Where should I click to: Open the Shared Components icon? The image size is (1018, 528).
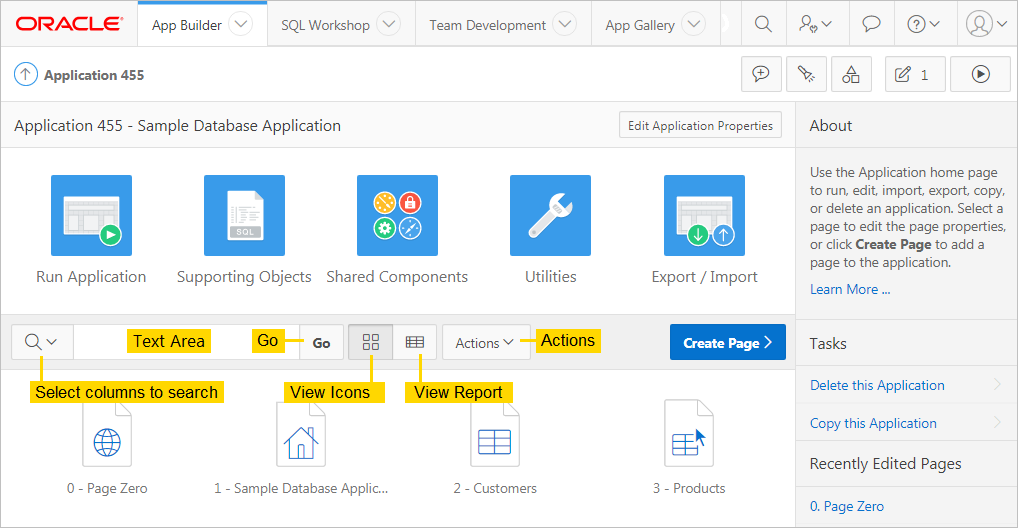(397, 215)
